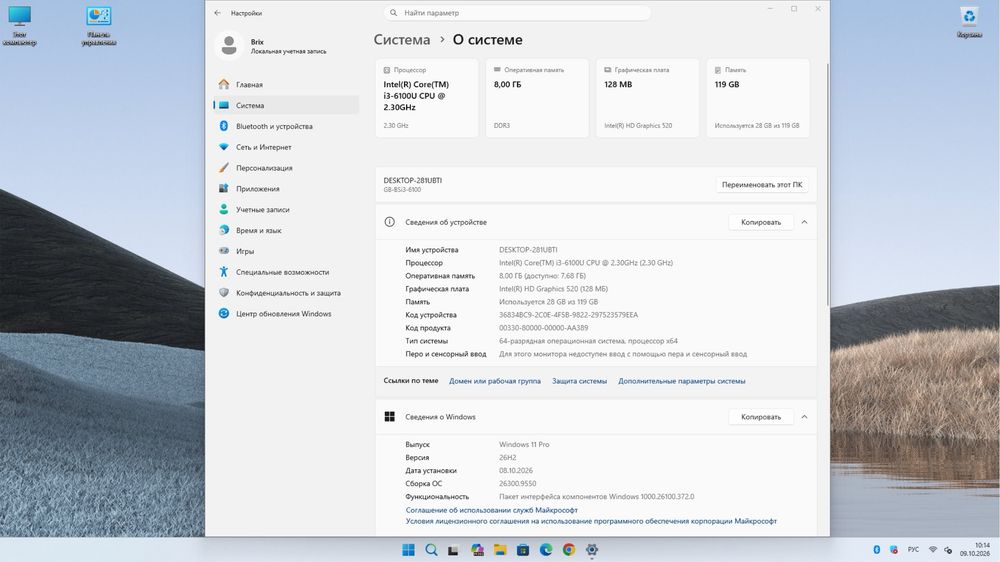Click the back arrow in Settings title bar

coord(218,13)
